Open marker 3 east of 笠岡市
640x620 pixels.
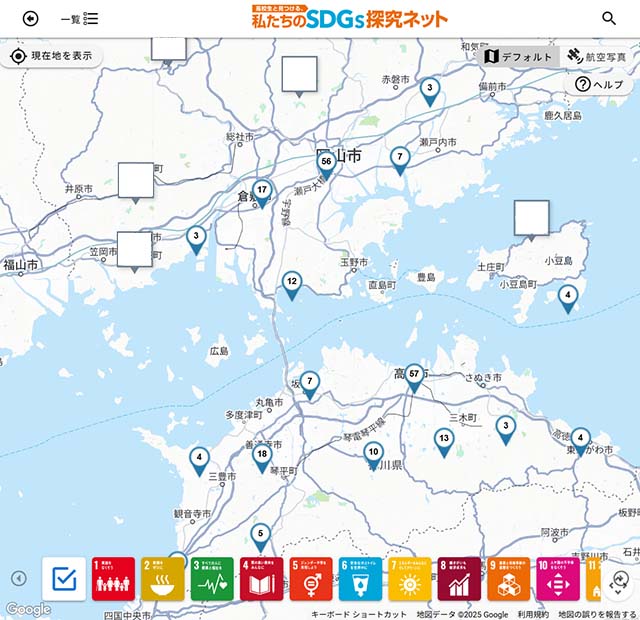point(196,241)
